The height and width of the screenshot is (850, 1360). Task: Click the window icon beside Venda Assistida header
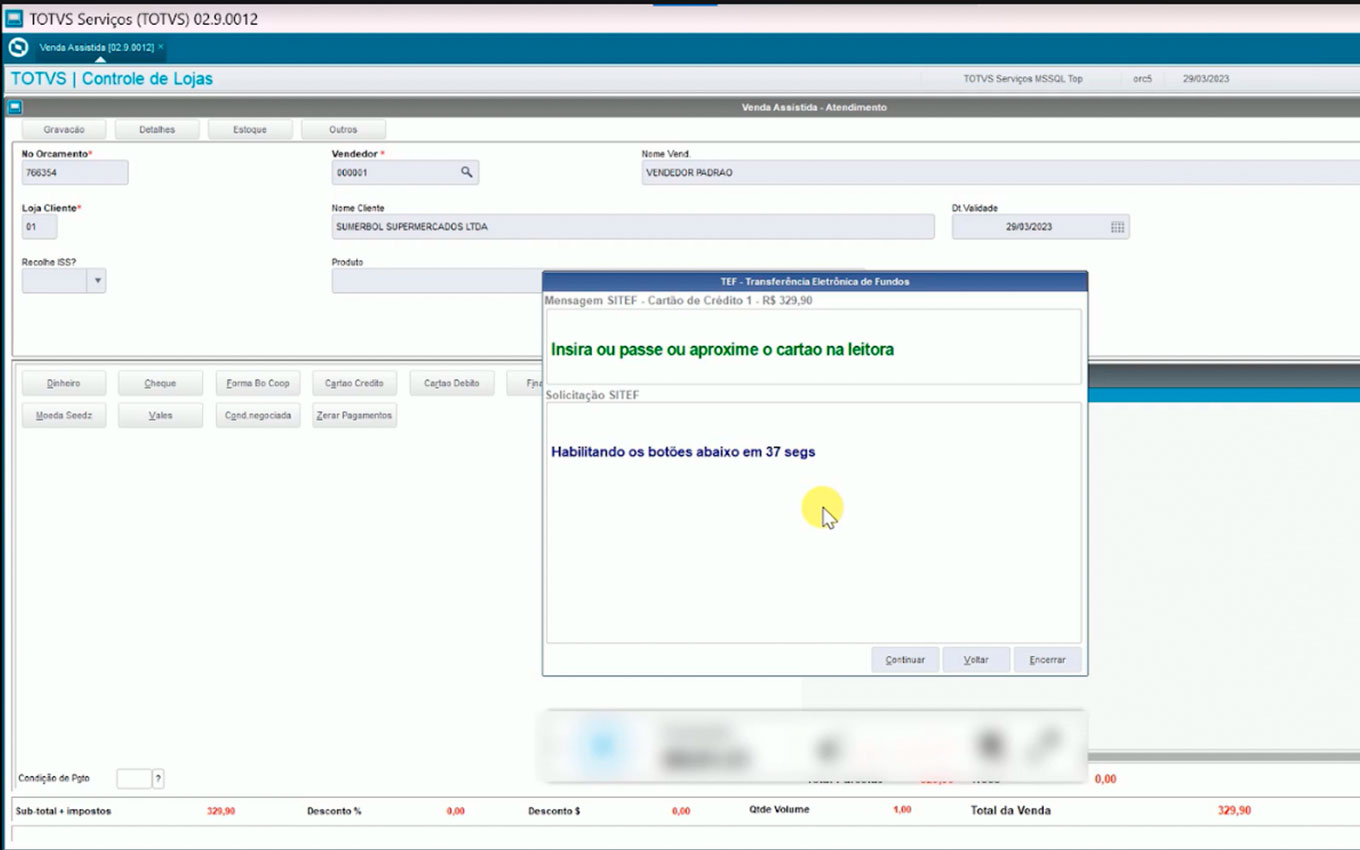click(x=15, y=107)
